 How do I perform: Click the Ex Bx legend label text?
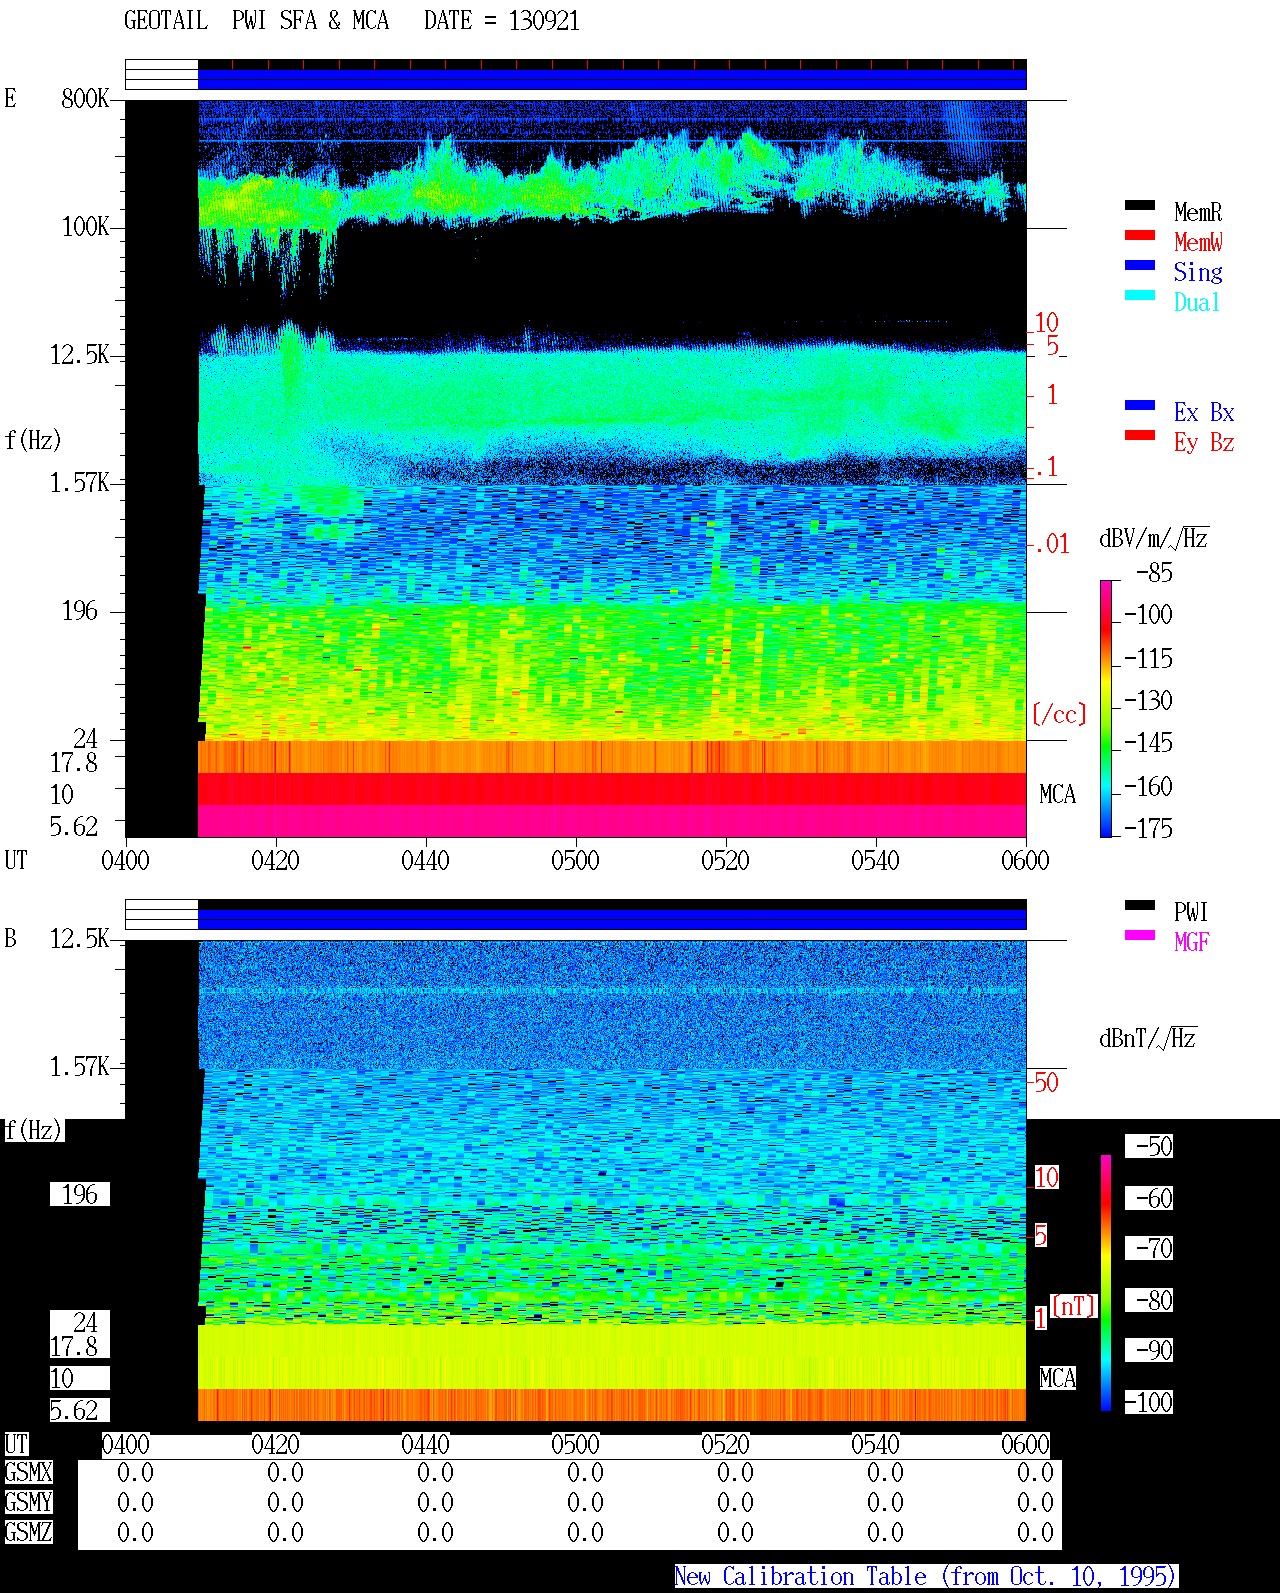coord(1204,412)
